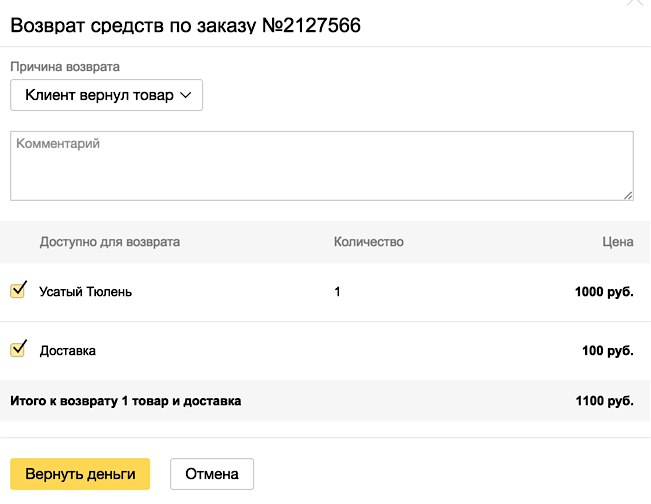The width and height of the screenshot is (651, 504).
Task: Close the refund dialog with the X icon
Action: click(635, 2)
